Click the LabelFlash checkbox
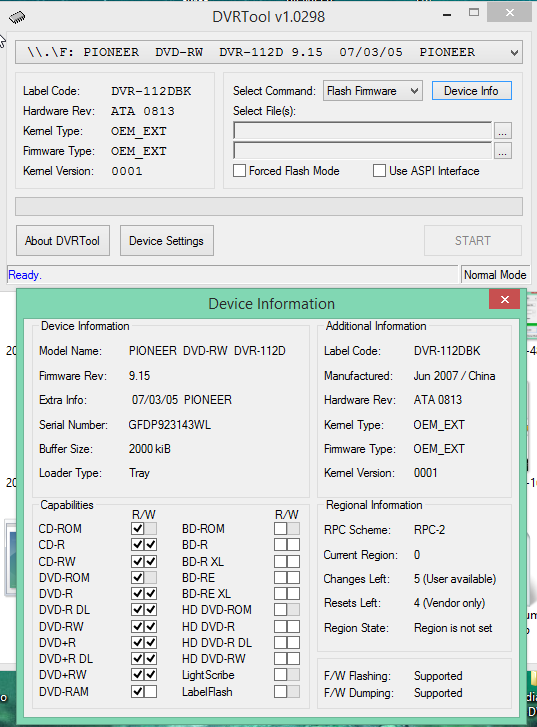This screenshot has width=537, height=727. click(280, 692)
